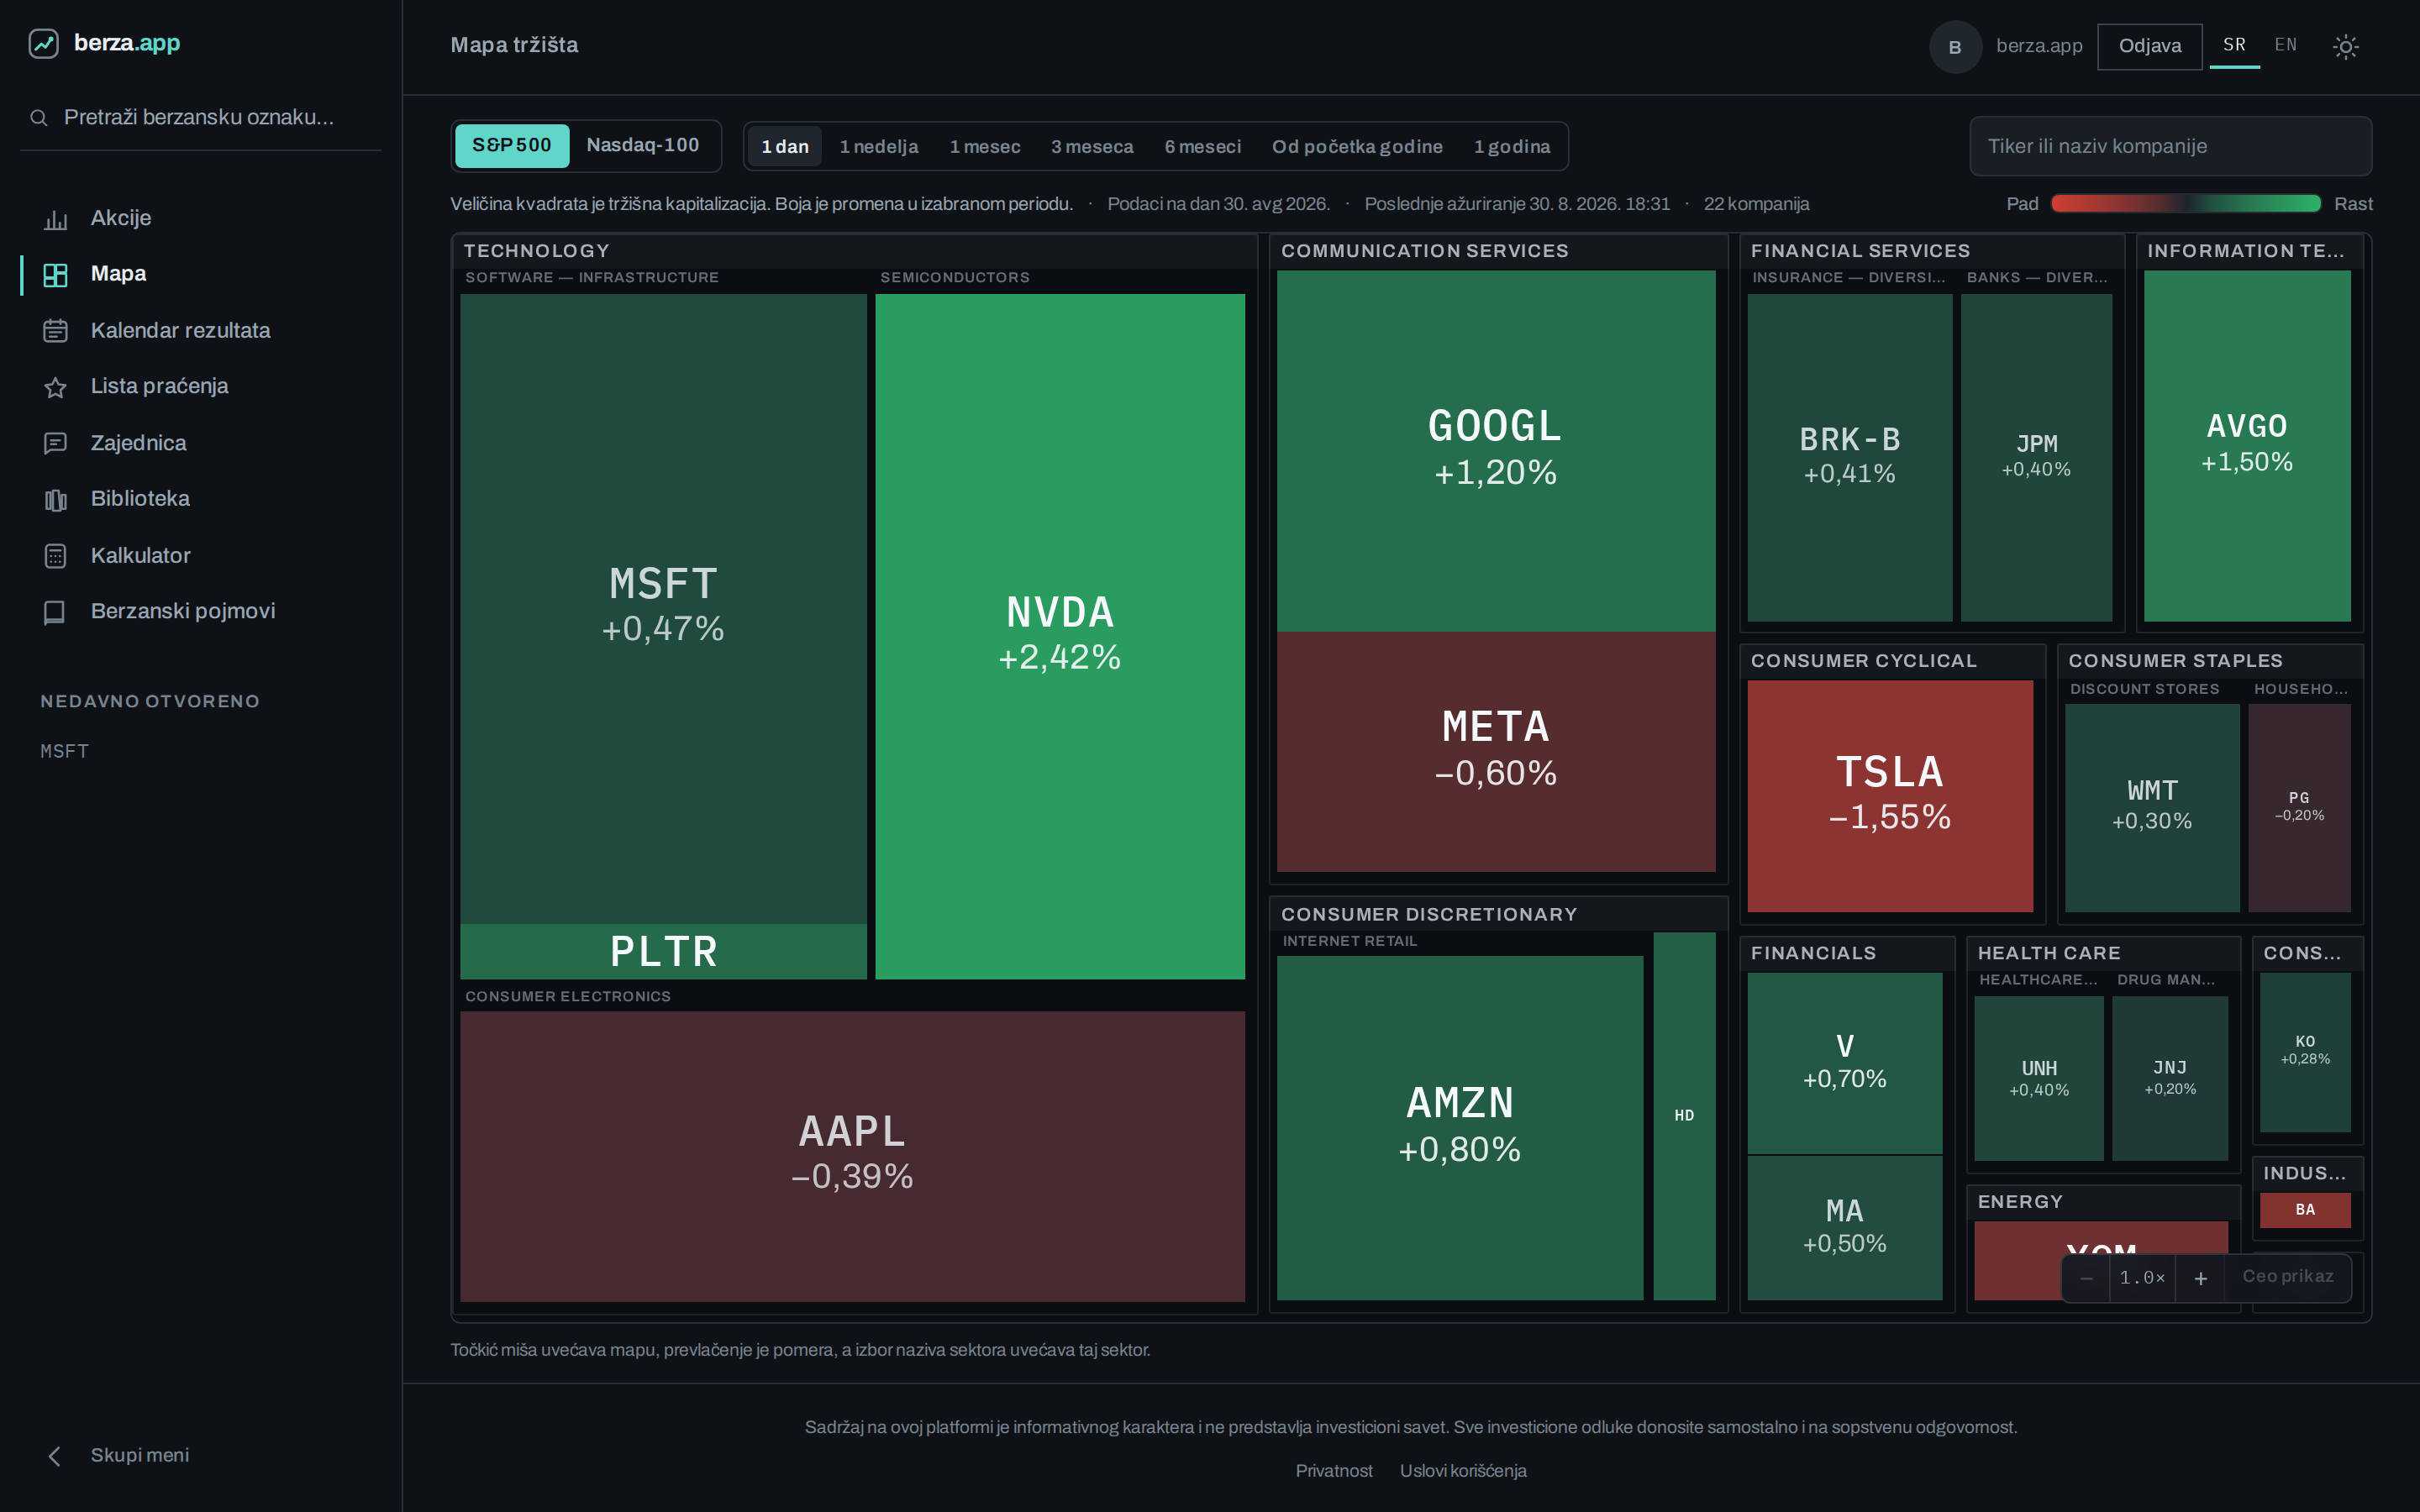2420x1512 pixels.
Task: Click the AAPL −0,39% tile
Action: (x=853, y=1156)
